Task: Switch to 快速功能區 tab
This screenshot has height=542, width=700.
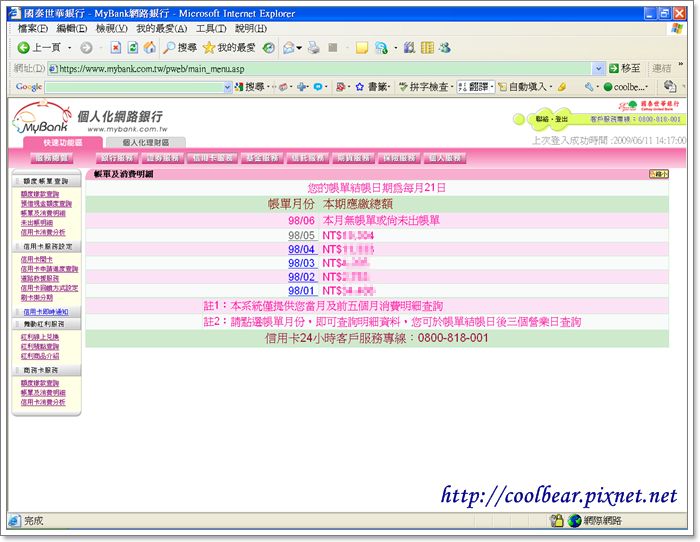Action: click(x=63, y=142)
